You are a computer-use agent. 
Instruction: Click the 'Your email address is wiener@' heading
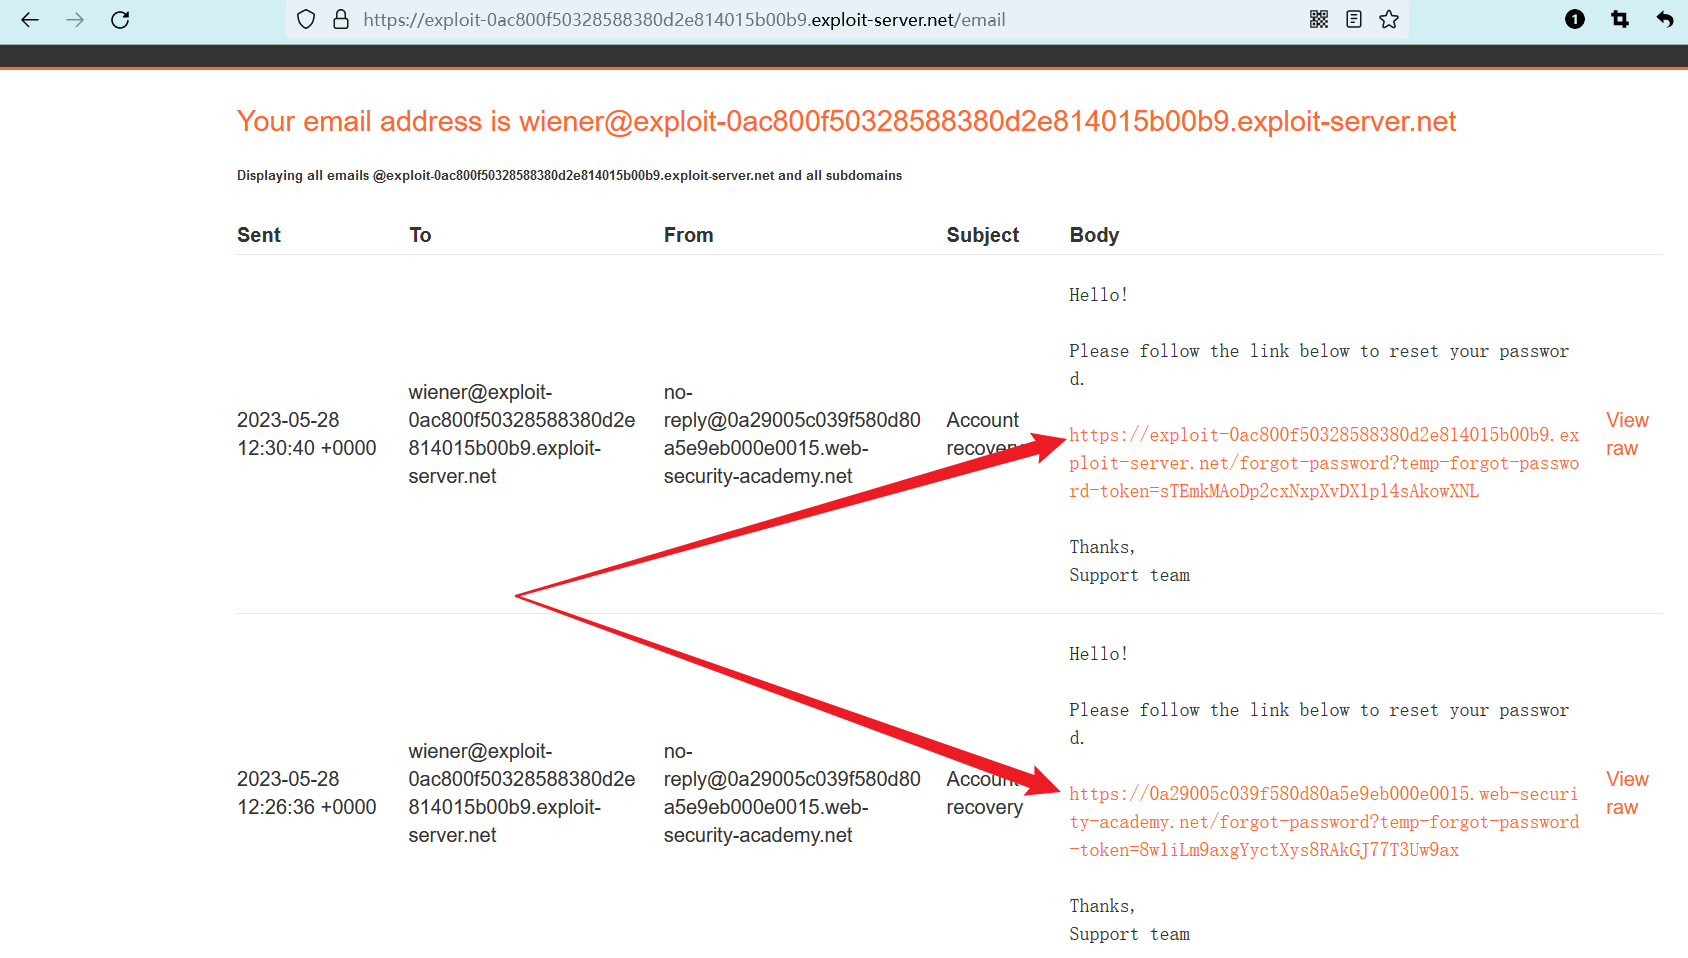(x=846, y=121)
